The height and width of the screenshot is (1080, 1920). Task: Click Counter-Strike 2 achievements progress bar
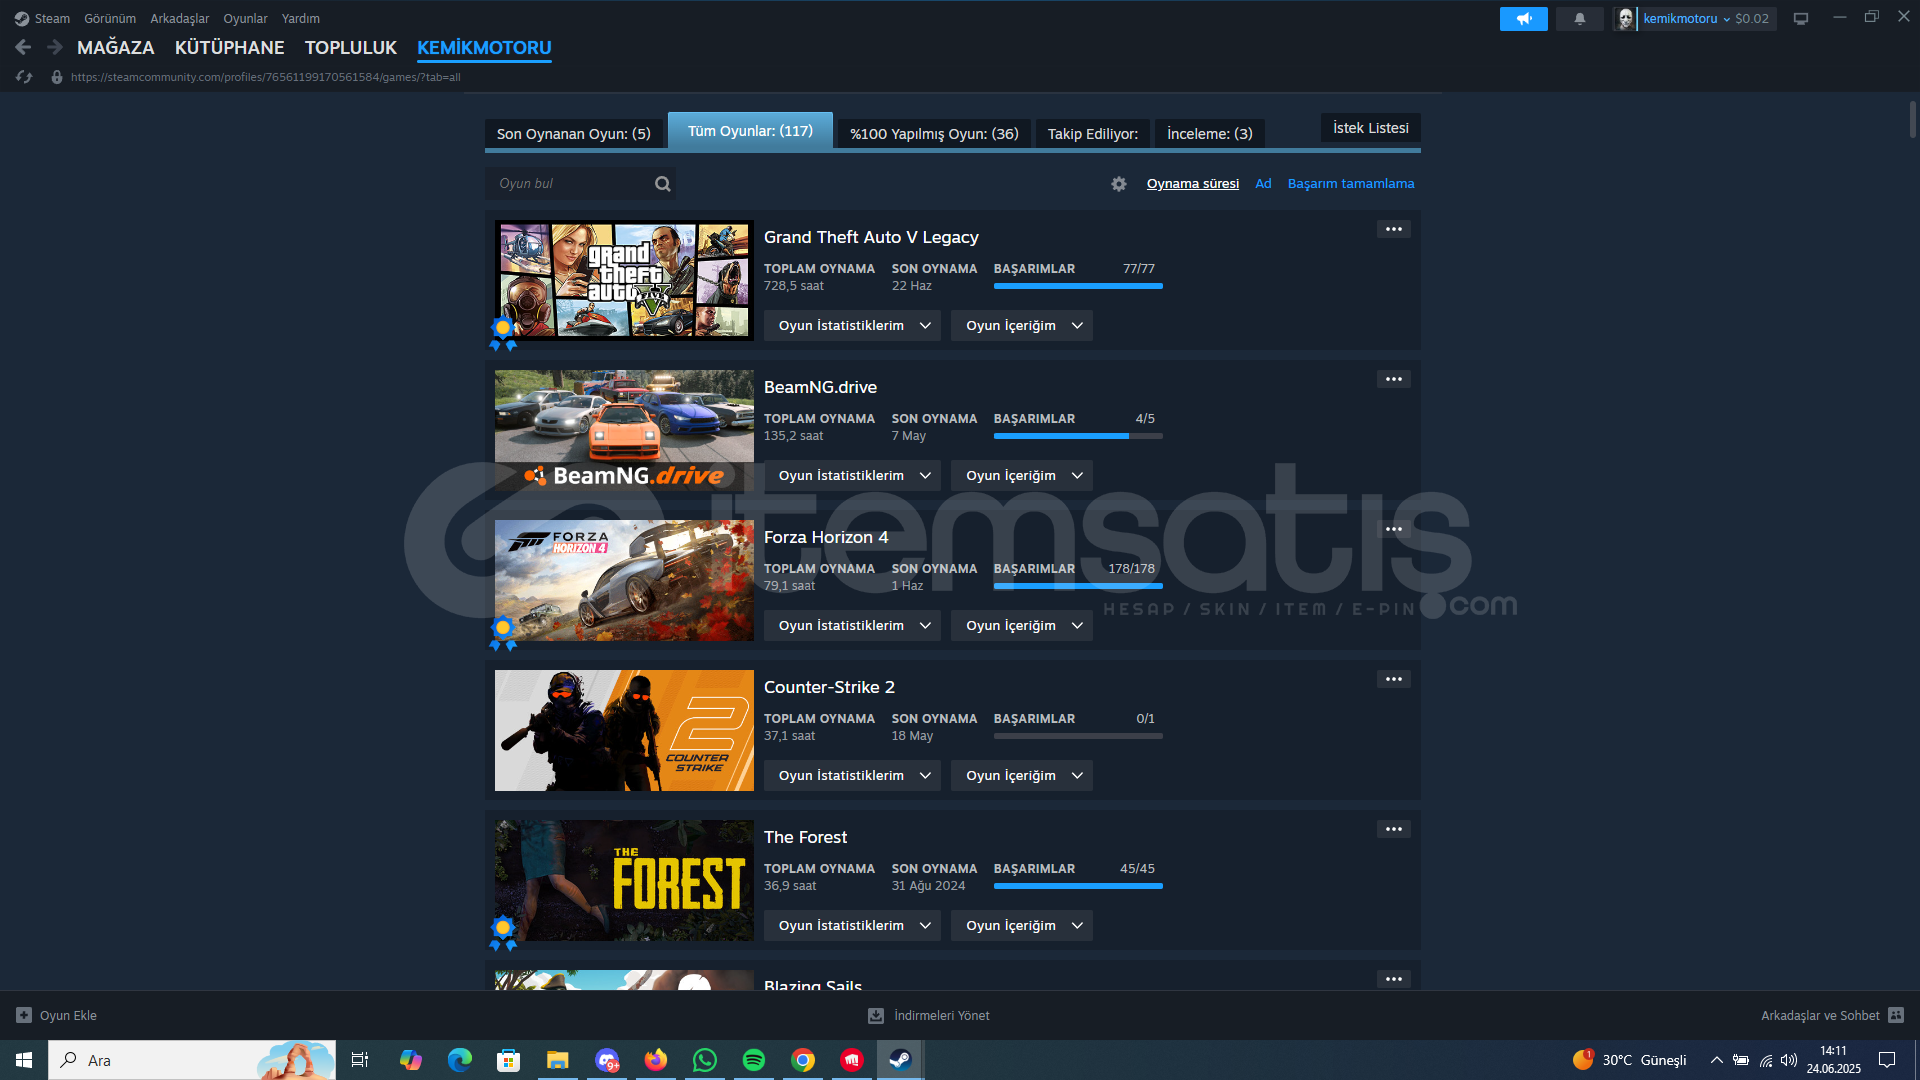(1078, 736)
